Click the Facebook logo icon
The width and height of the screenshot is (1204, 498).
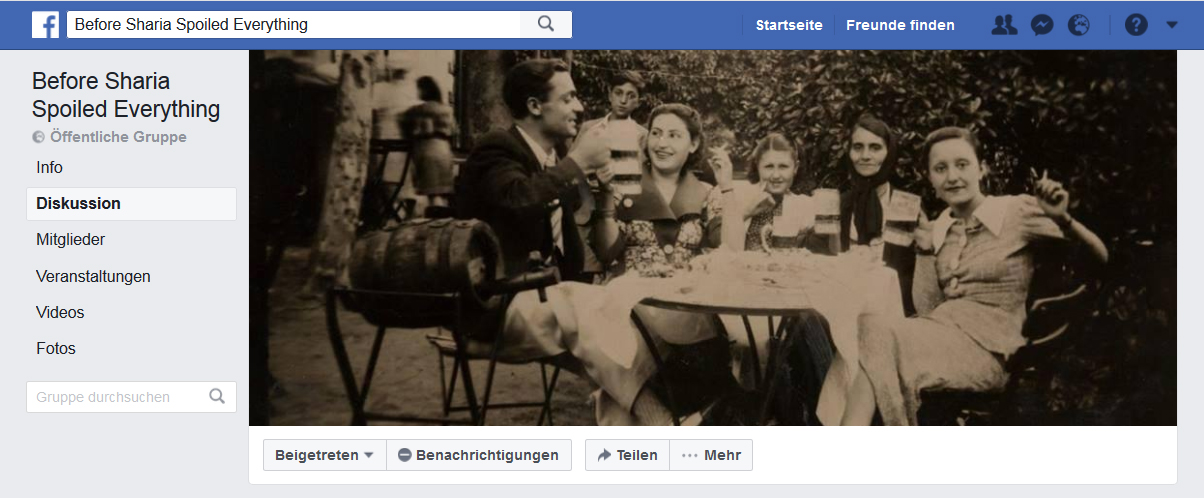point(45,24)
